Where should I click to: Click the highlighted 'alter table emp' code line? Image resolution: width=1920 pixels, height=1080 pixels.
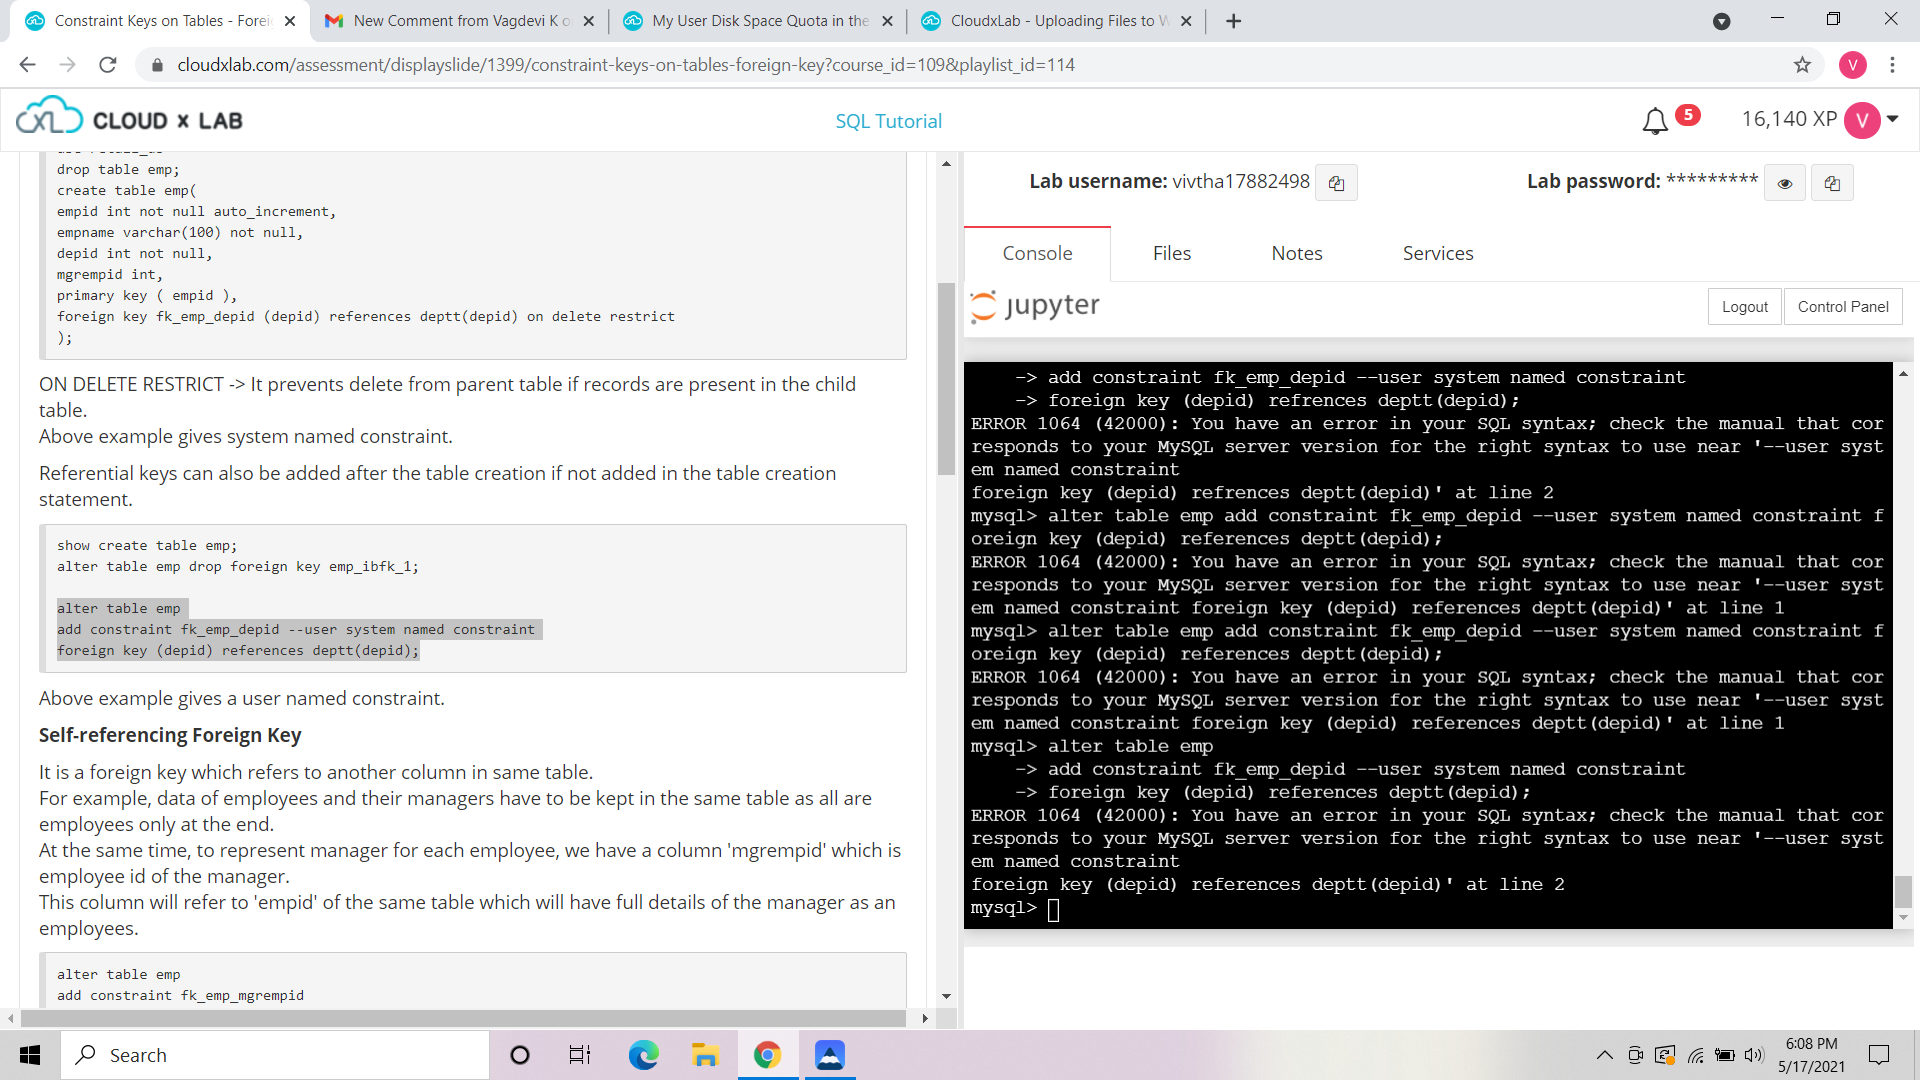(x=119, y=608)
